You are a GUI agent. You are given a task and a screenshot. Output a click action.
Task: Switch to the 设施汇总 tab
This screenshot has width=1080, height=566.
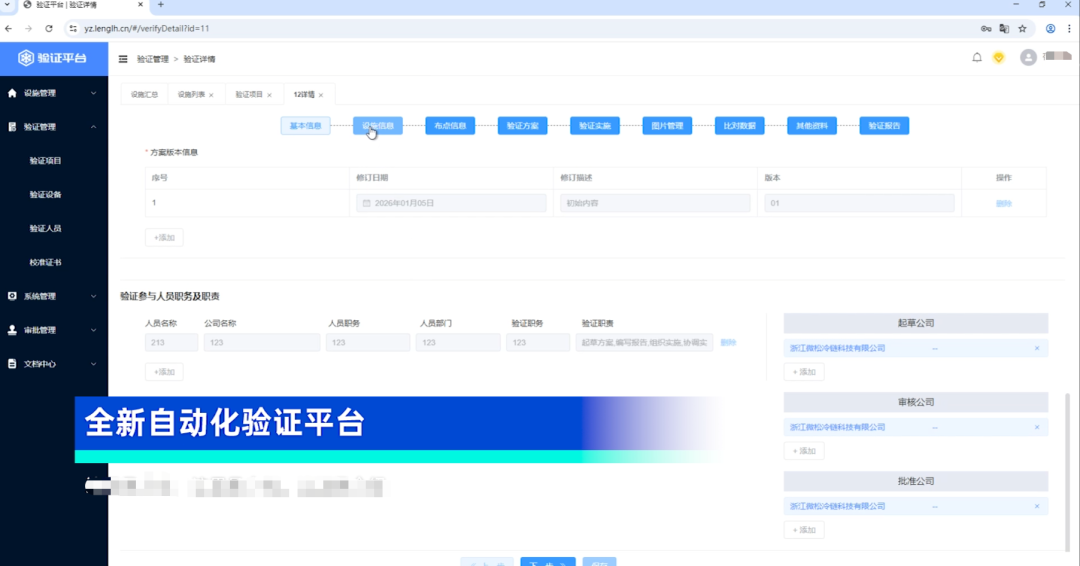(145, 95)
